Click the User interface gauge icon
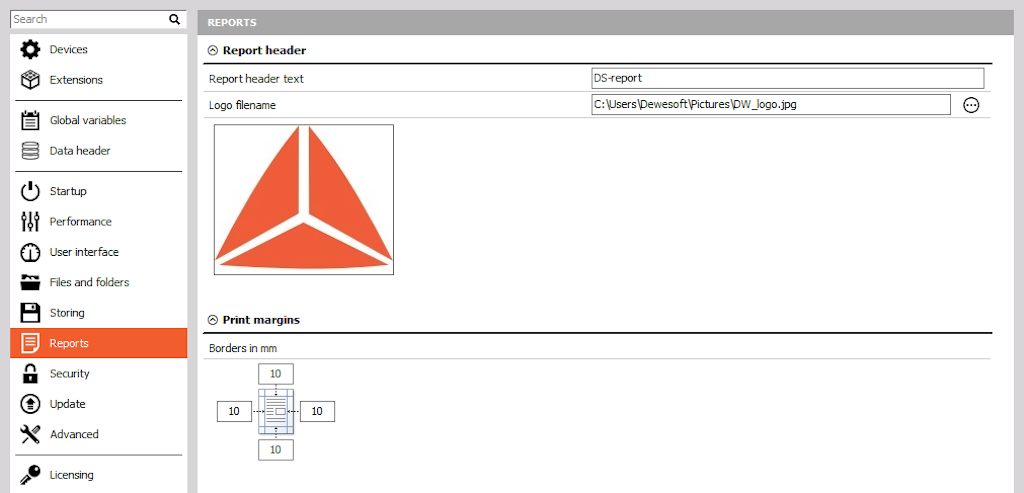Screen dimensions: 1024x493 [30, 252]
